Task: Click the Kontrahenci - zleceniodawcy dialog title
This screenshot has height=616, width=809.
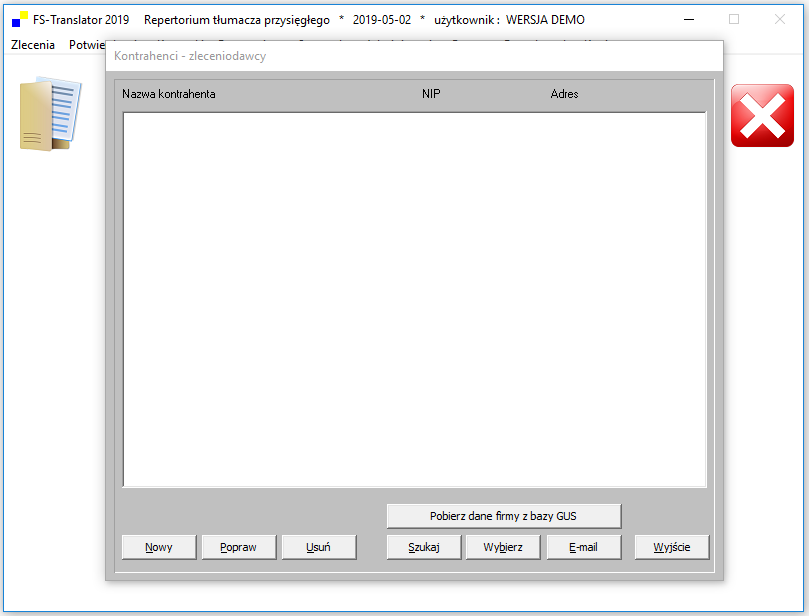Action: tap(190, 56)
